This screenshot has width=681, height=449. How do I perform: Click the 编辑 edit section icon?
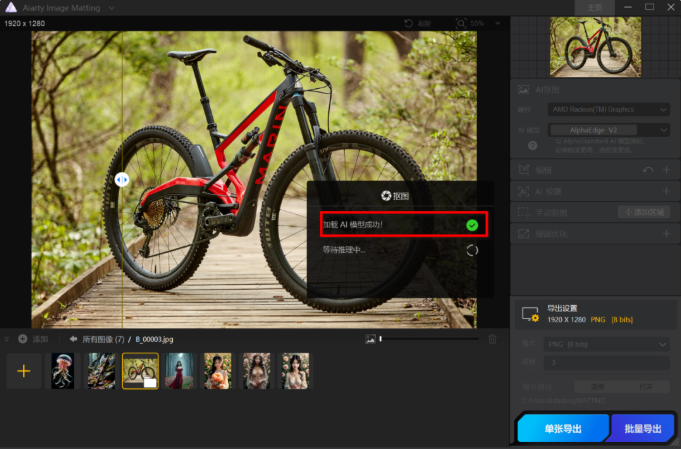coord(524,169)
